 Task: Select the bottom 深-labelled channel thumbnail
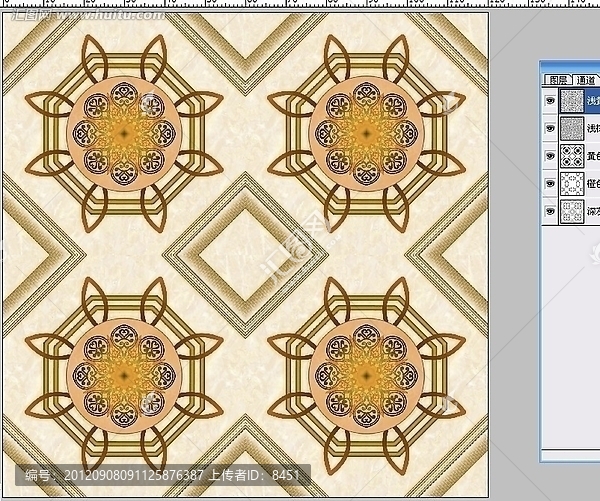[x=572, y=211]
